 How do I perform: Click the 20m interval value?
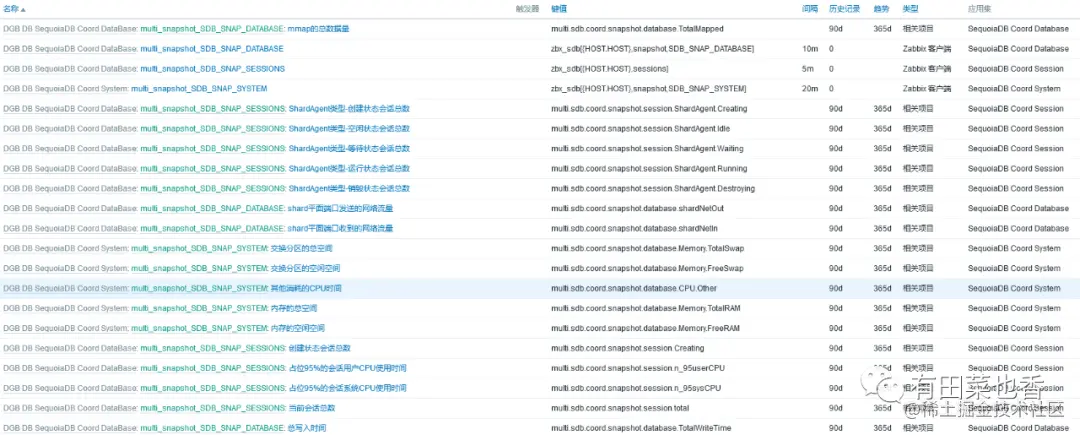(x=810, y=89)
